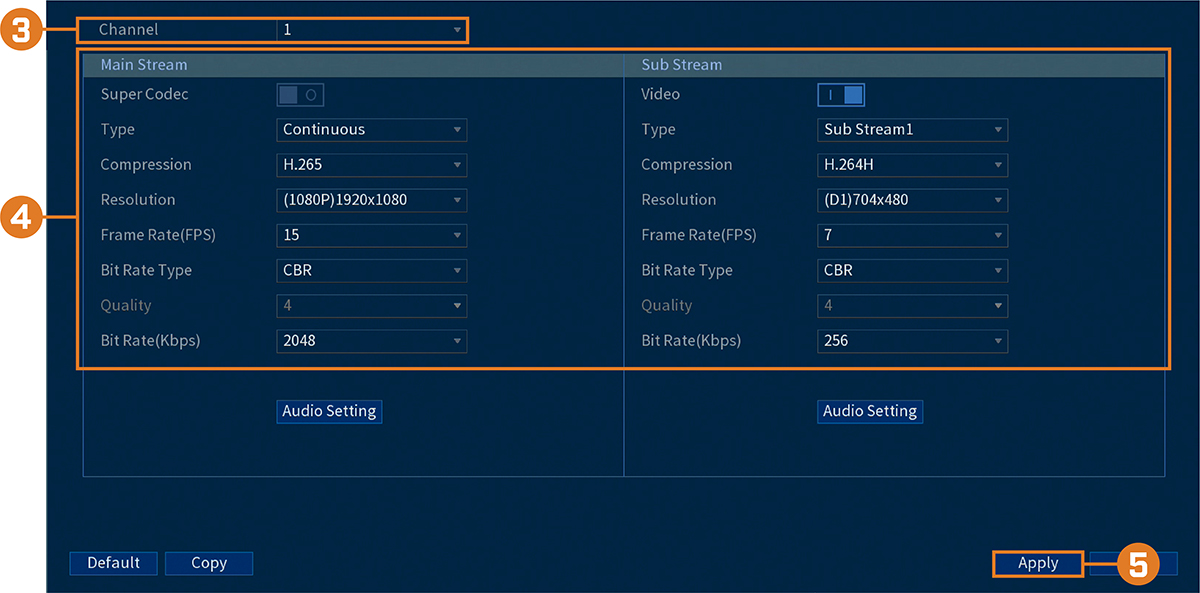Viewport: 1200px width, 593px height.
Task: Open the Channel dropdown
Action: pyautogui.click(x=372, y=30)
